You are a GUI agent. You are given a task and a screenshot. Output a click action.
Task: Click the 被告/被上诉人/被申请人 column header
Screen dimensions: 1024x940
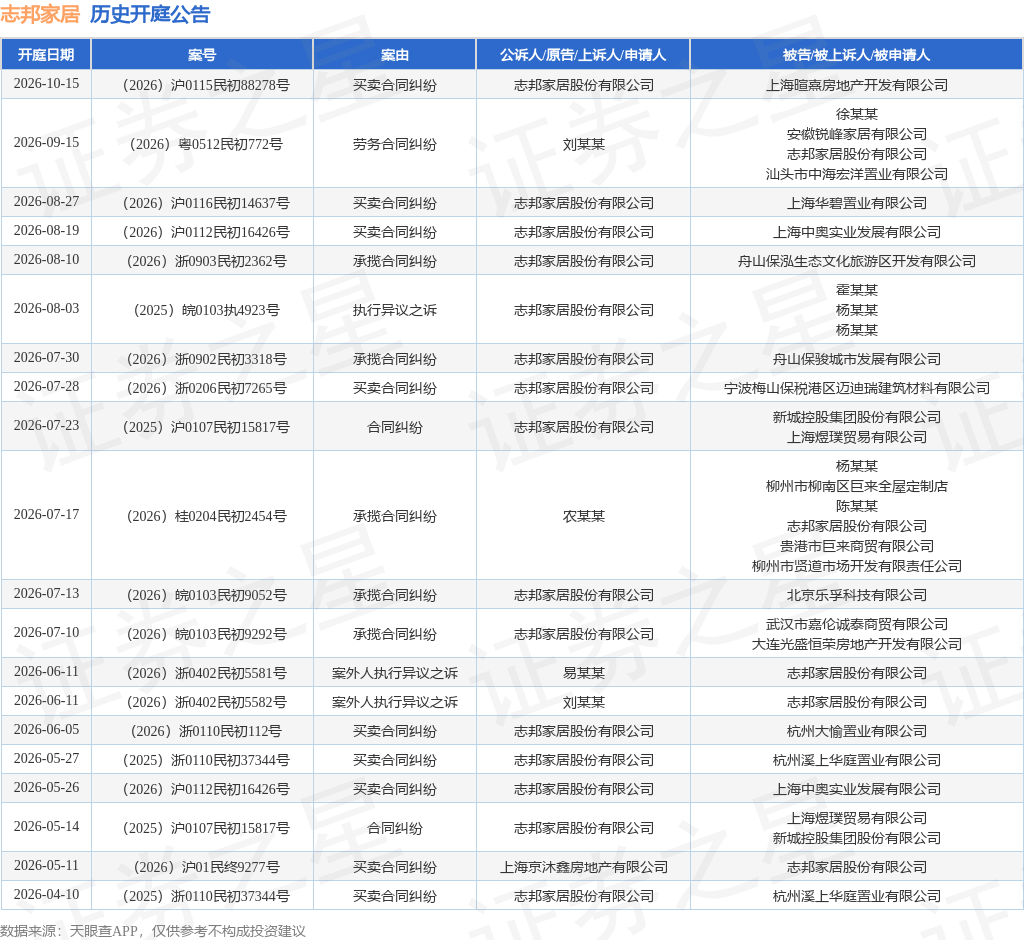tap(856, 55)
